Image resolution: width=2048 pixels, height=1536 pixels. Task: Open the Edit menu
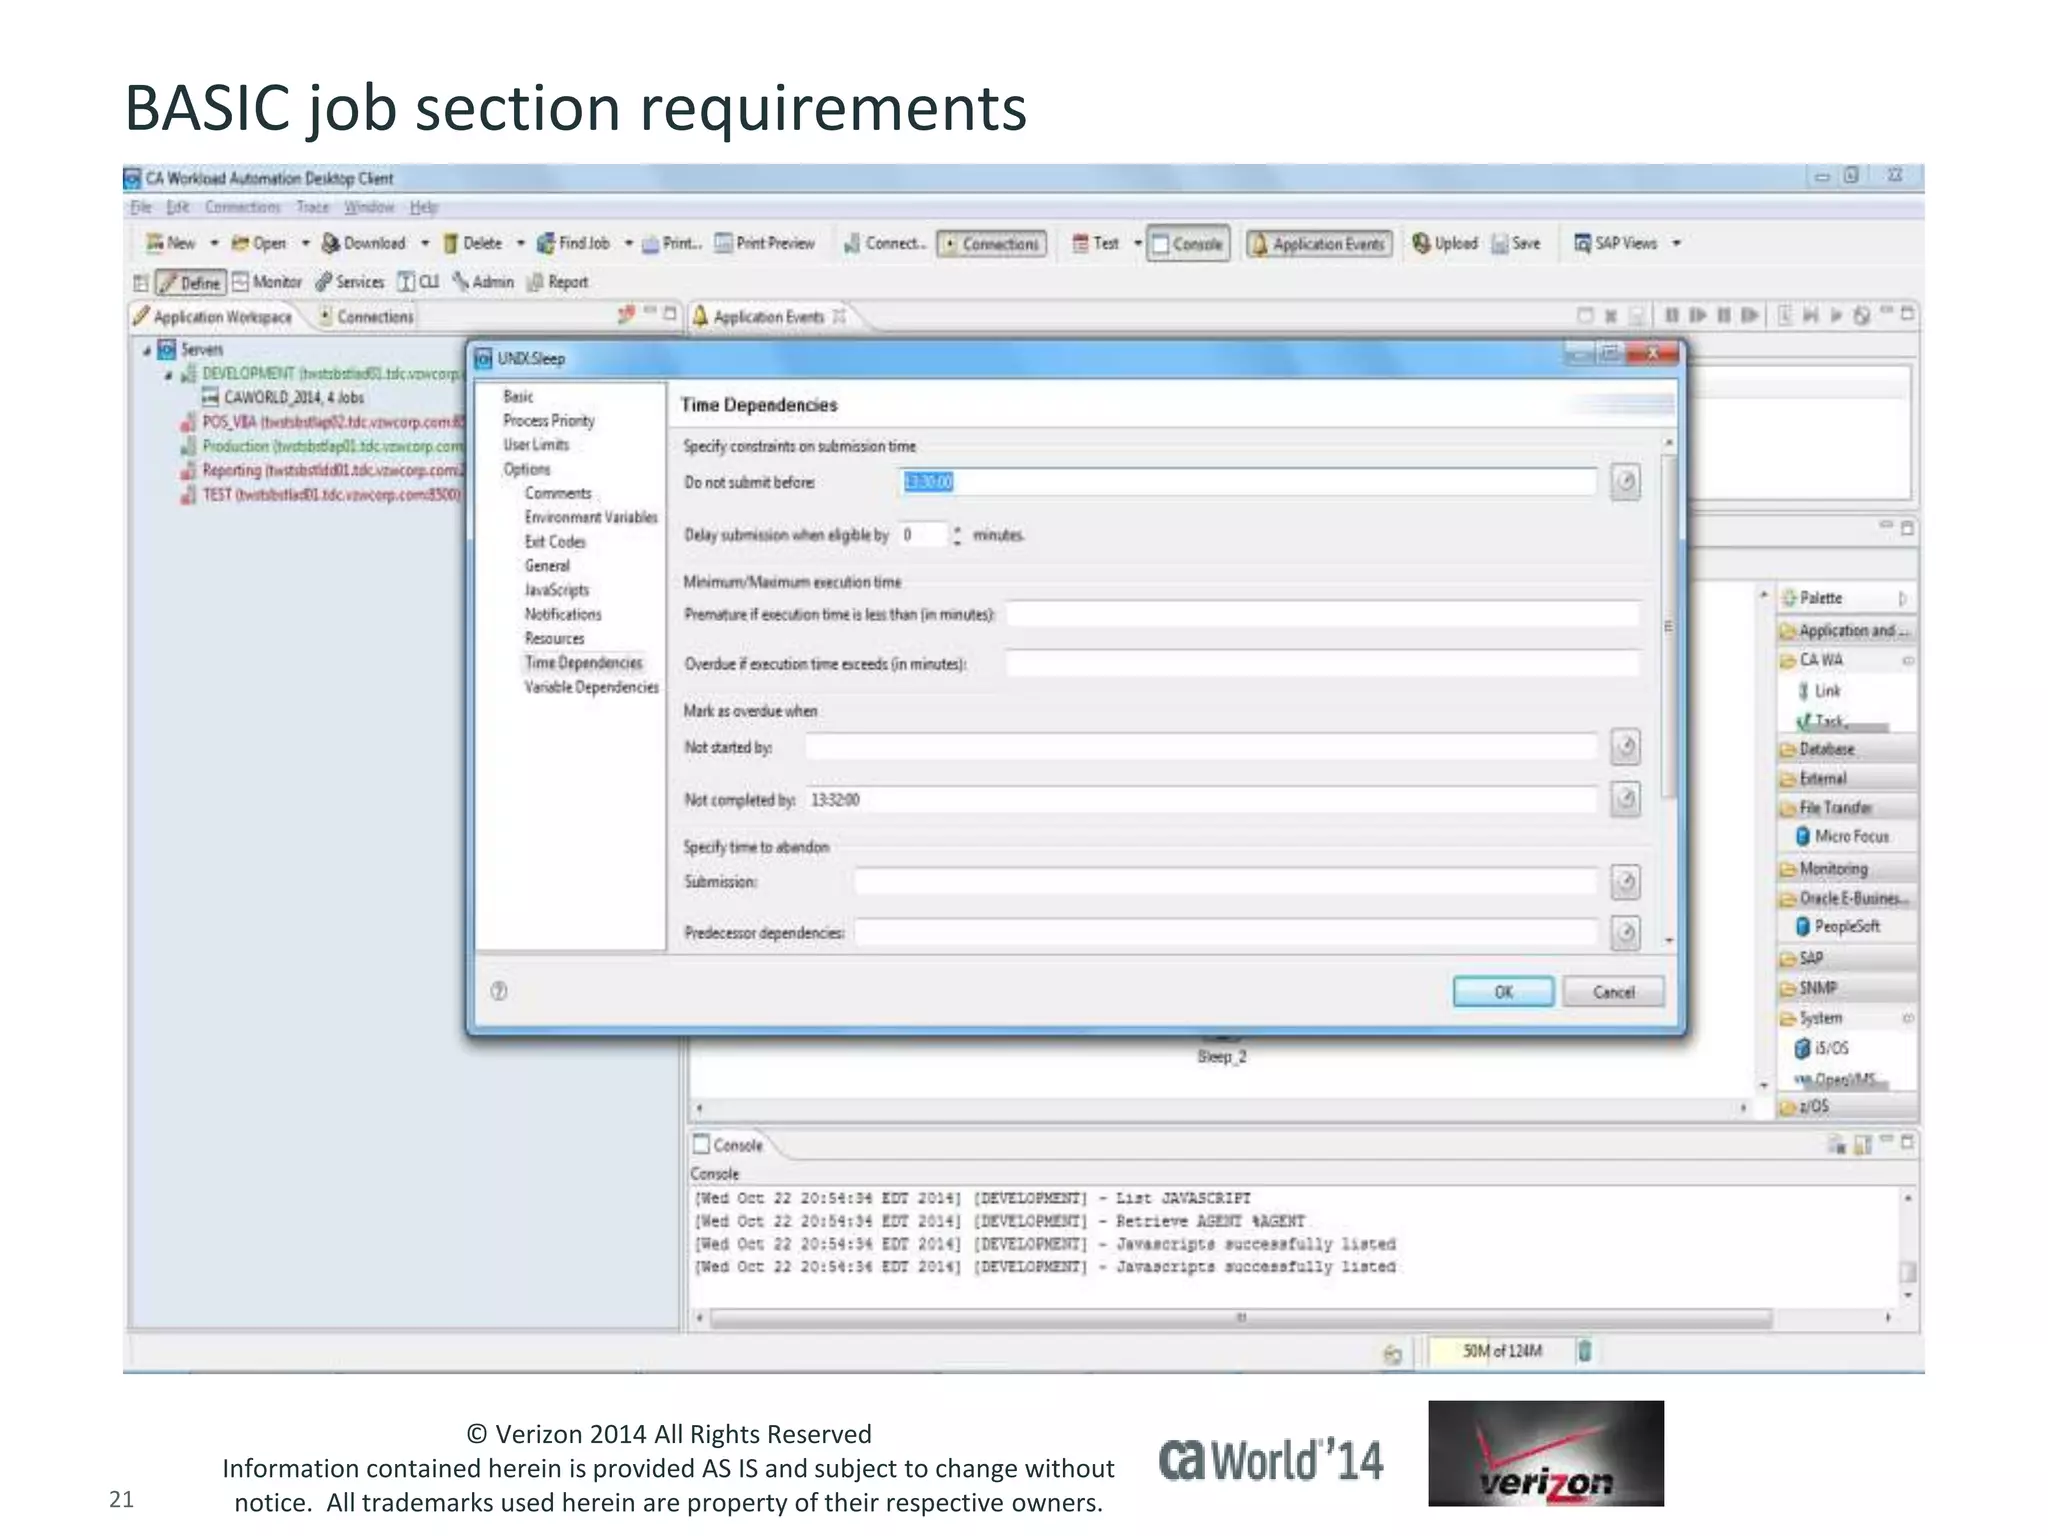tap(177, 207)
